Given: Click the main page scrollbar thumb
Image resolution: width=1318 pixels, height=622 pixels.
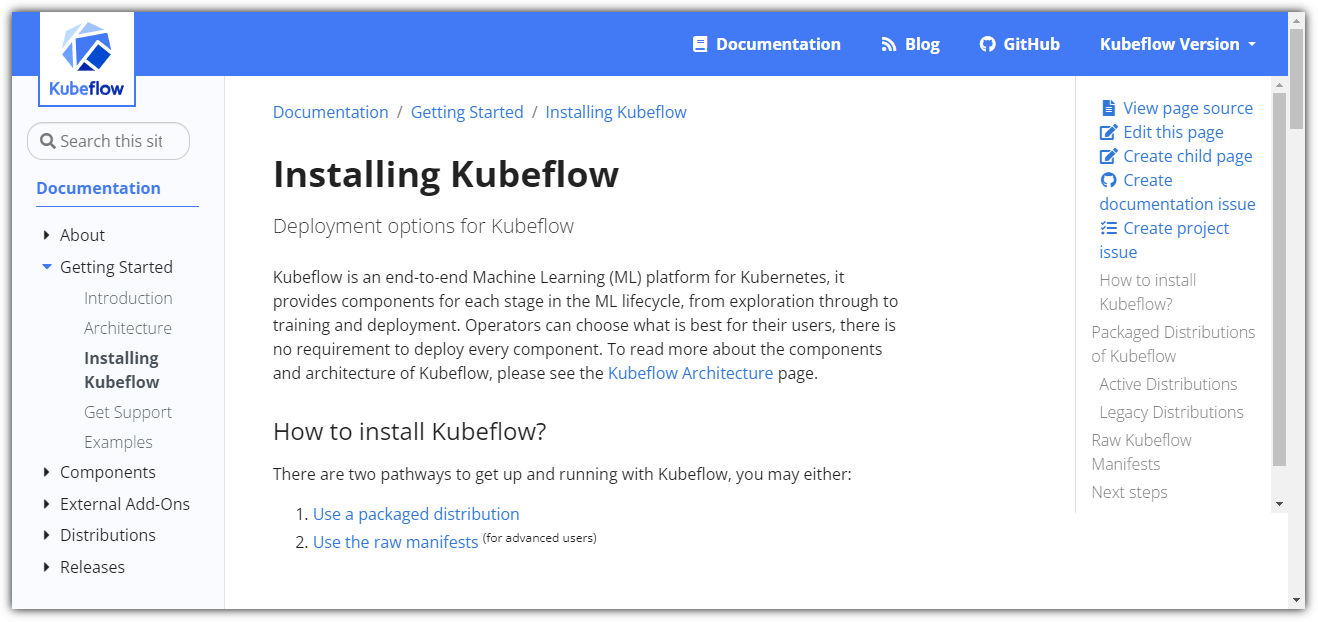Looking at the screenshot, I should click(1297, 78).
